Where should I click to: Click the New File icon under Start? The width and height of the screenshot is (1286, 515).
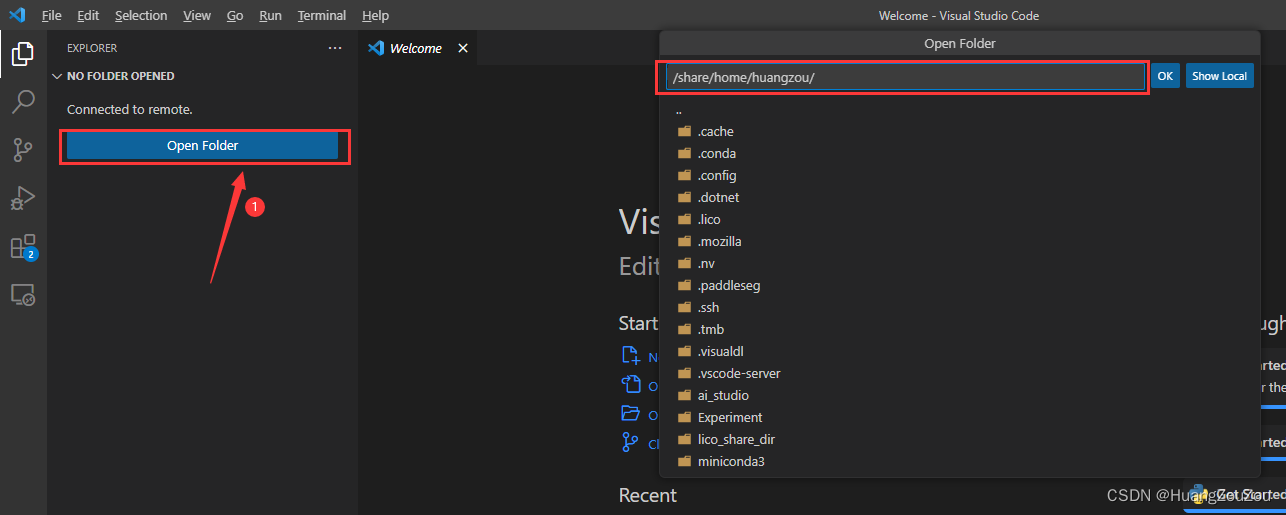tap(630, 355)
